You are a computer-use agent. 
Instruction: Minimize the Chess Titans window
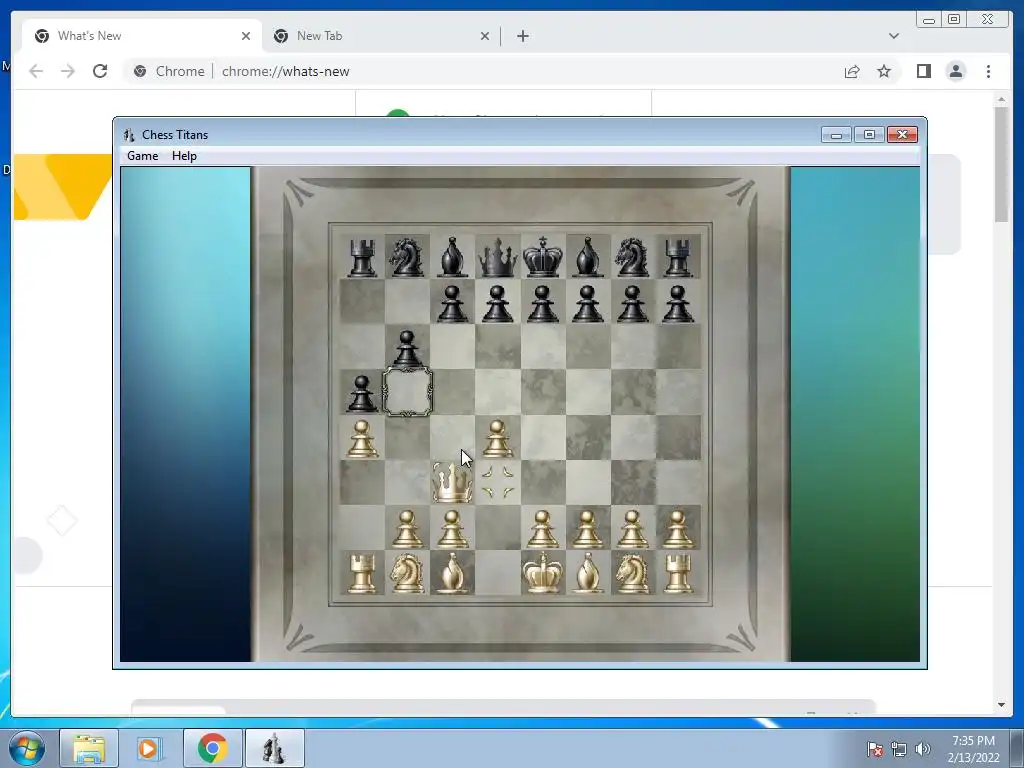point(836,135)
